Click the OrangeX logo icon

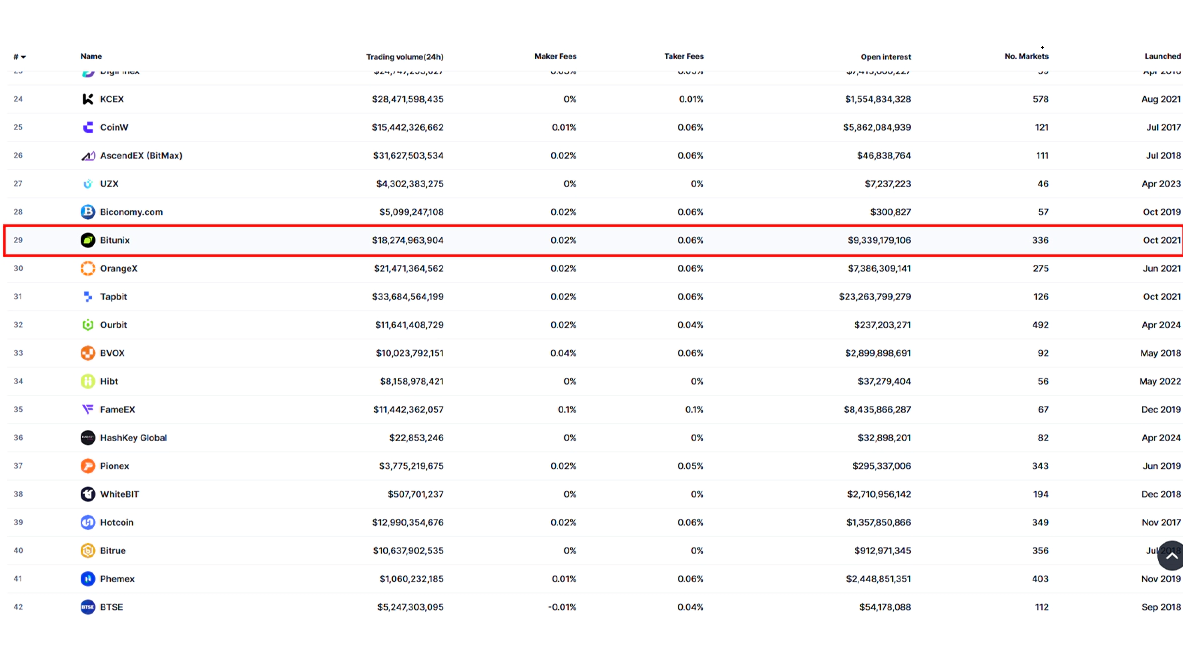point(88,269)
